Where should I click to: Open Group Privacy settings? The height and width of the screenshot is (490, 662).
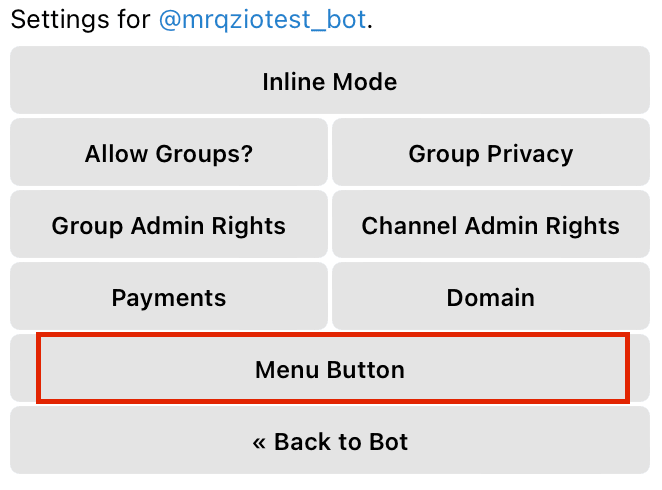491,152
